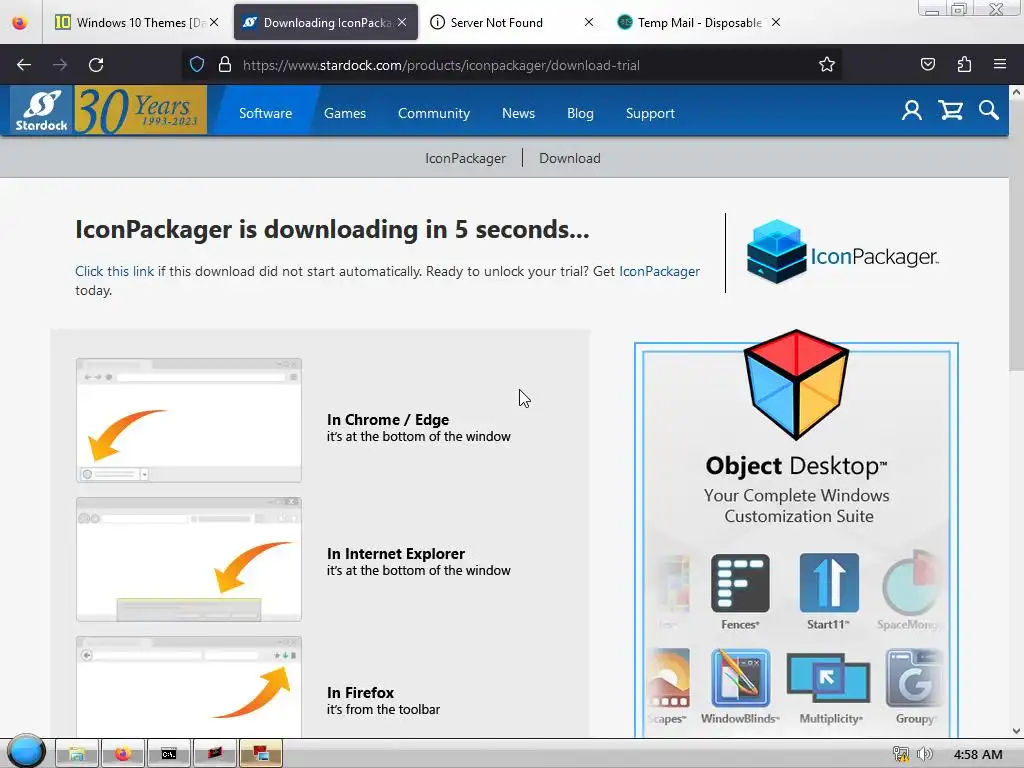The image size is (1024, 768).
Task: Click the site search magnifier icon
Action: [x=988, y=110]
